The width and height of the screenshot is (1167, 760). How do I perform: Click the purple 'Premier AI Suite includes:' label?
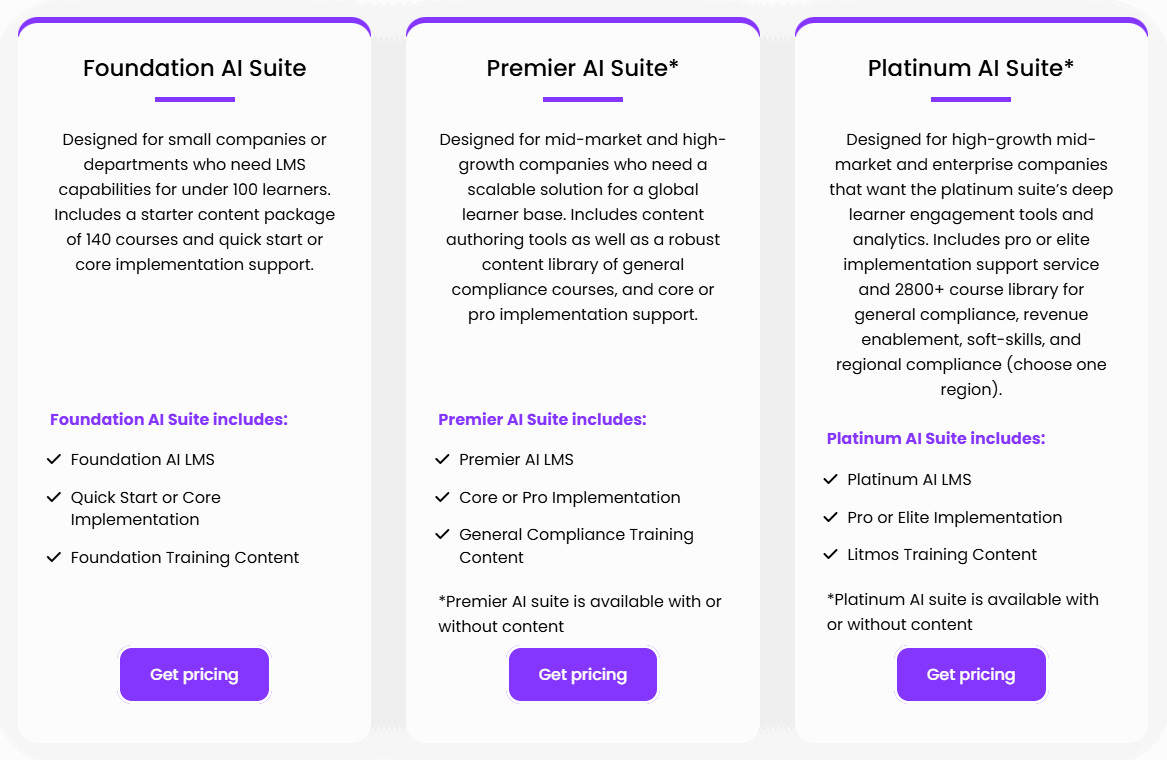point(543,420)
